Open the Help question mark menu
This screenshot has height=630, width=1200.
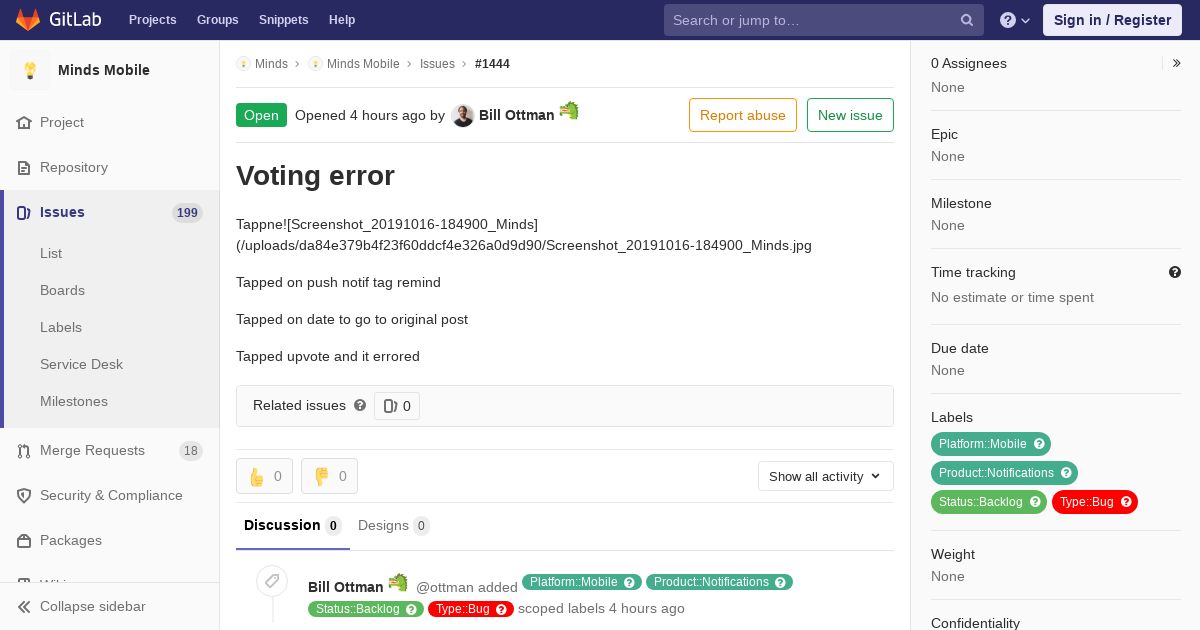coord(1015,20)
